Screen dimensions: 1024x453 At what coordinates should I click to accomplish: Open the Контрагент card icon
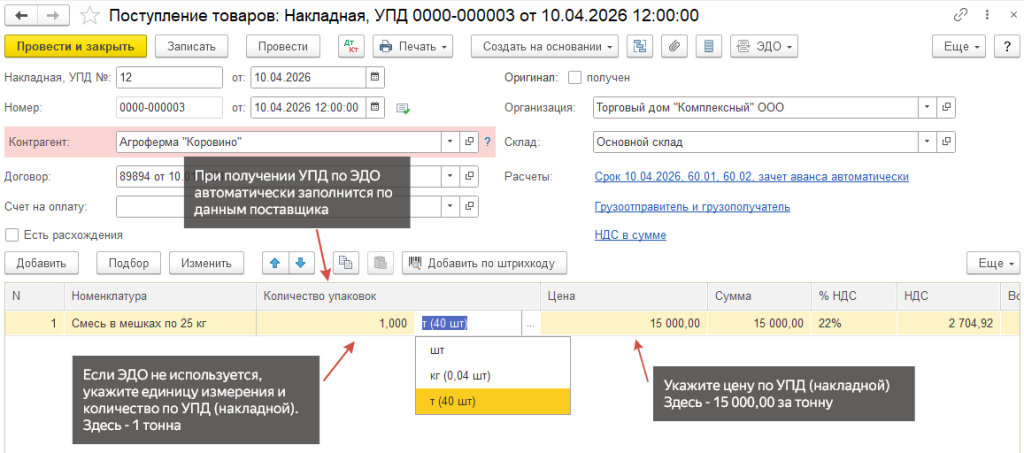point(468,142)
